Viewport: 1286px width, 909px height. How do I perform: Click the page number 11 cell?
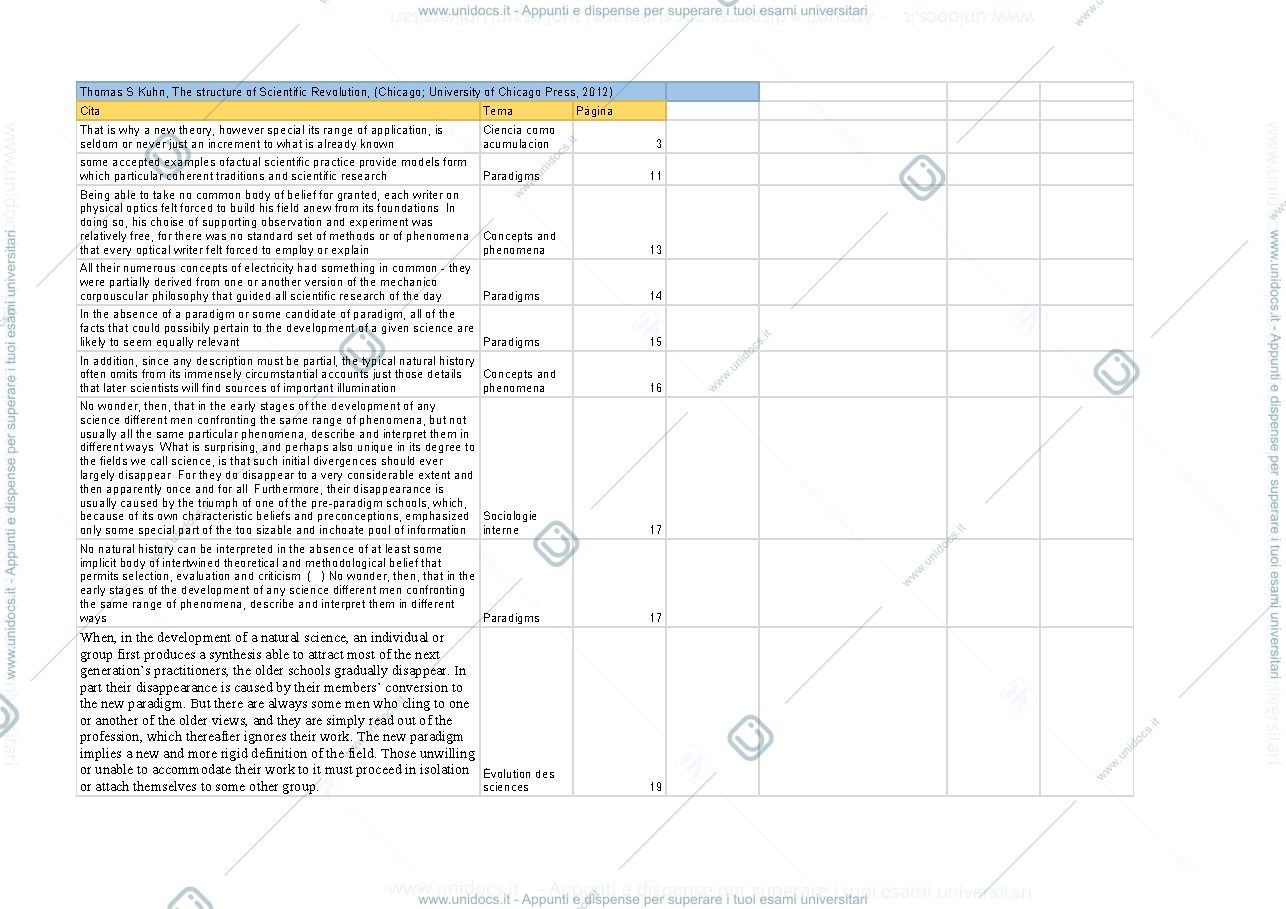[x=619, y=169]
